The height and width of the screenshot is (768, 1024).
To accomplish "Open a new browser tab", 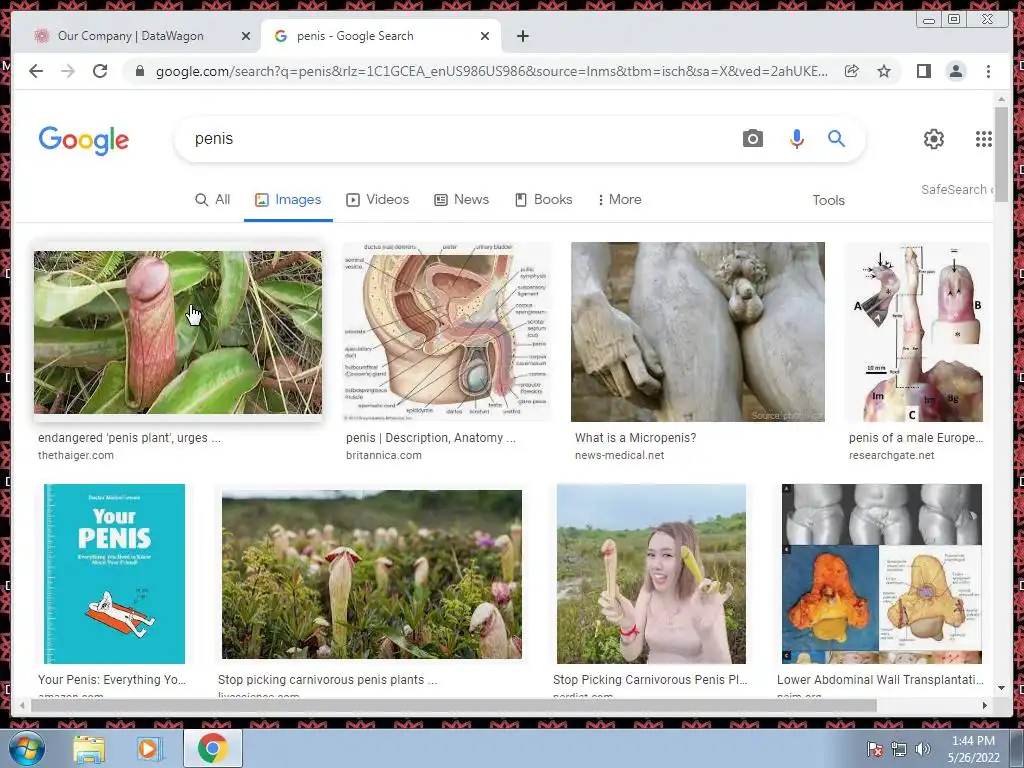I will point(522,36).
